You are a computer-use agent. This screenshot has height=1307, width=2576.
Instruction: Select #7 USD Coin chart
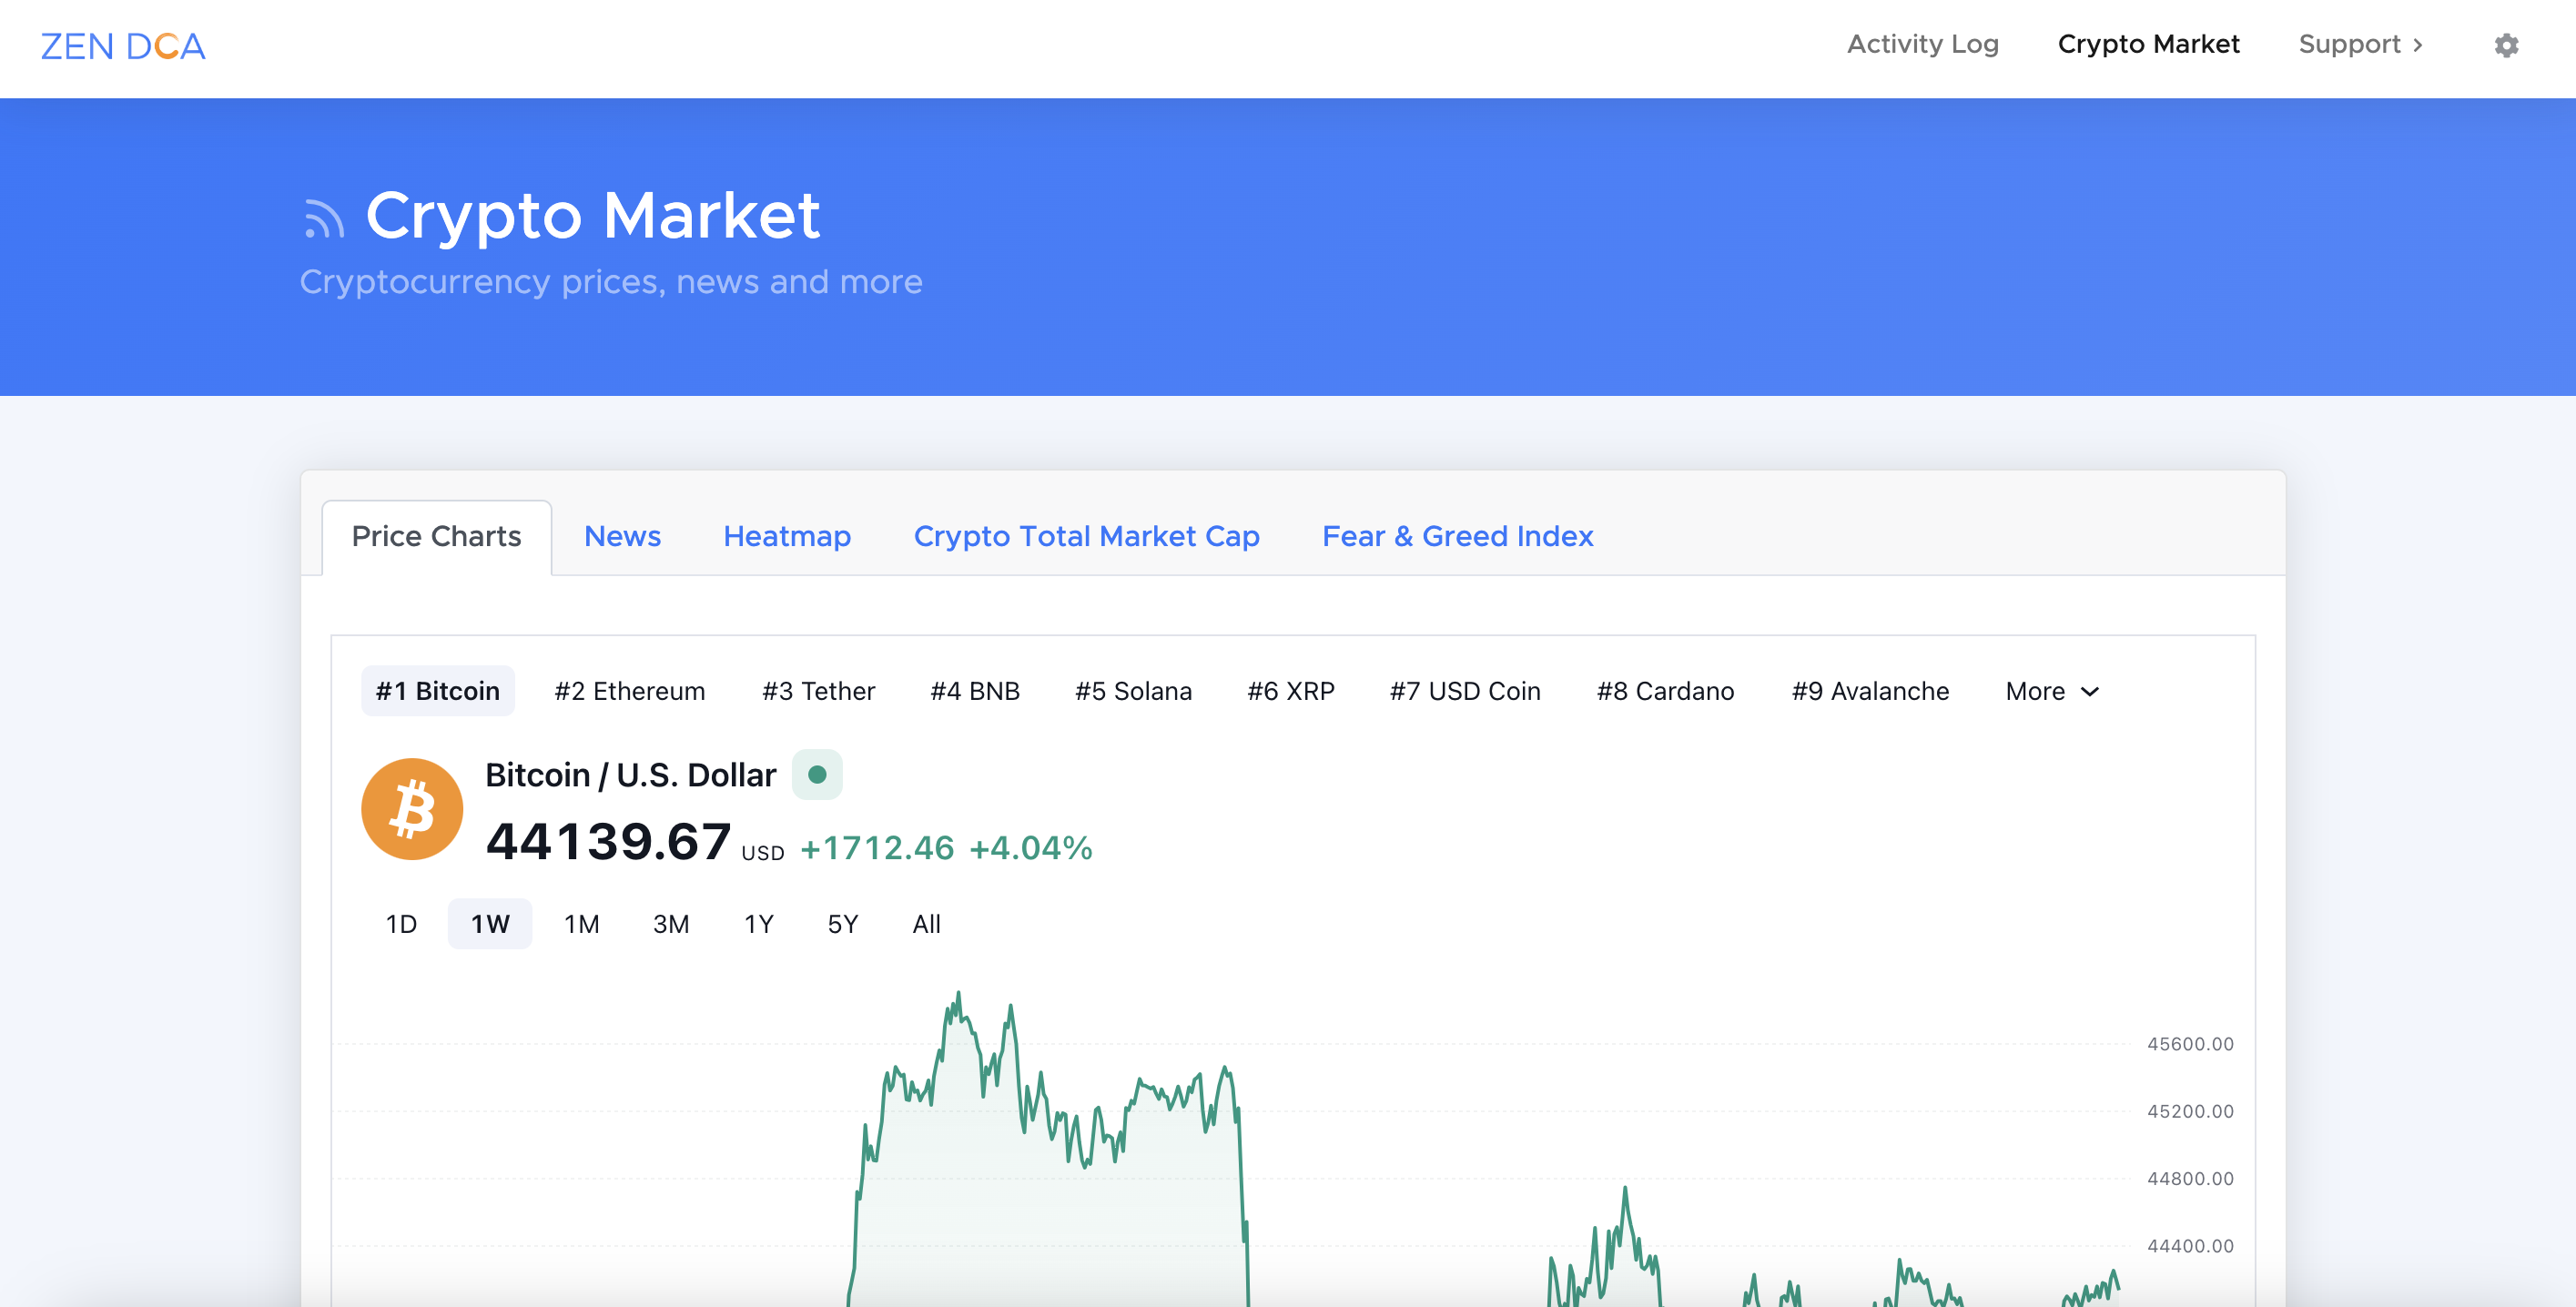(1465, 691)
